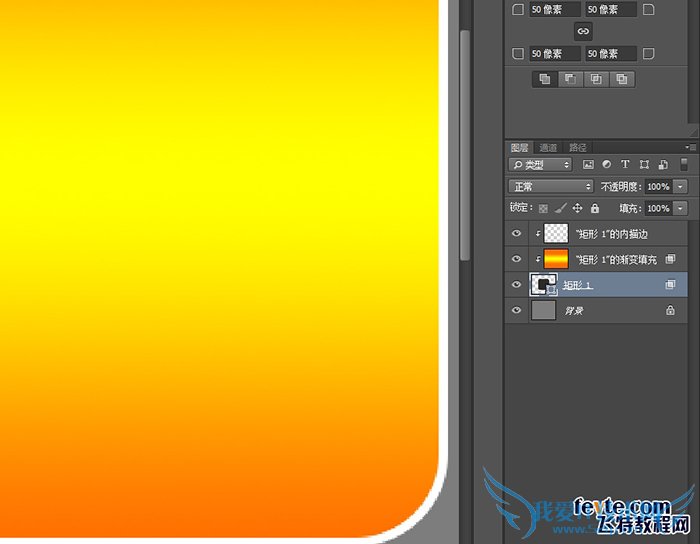This screenshot has height=544, width=700.
Task: Filter layers by adjustment layers icon
Action: (606, 165)
